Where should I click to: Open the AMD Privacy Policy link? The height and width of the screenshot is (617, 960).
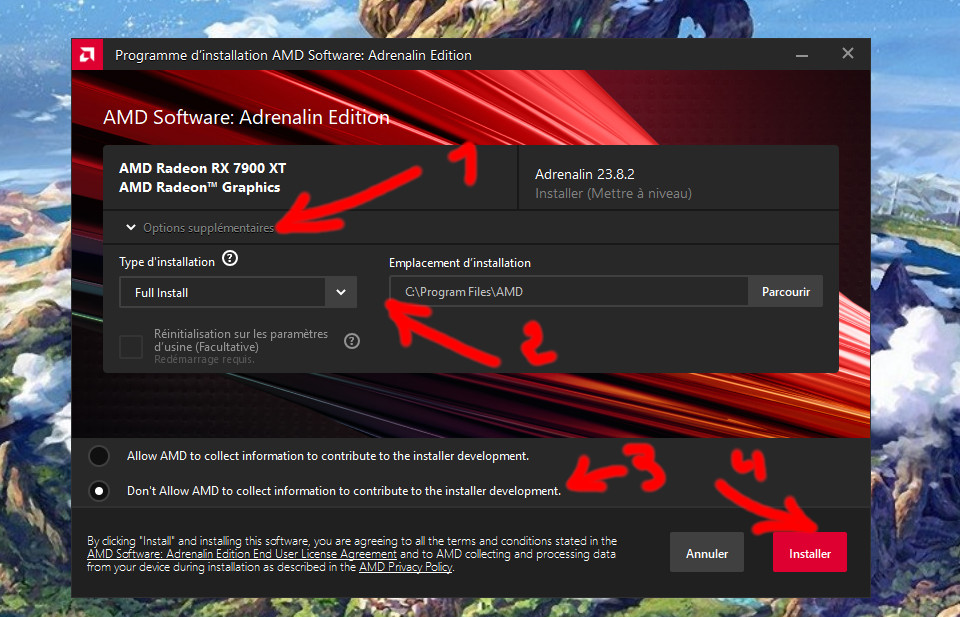[405, 567]
